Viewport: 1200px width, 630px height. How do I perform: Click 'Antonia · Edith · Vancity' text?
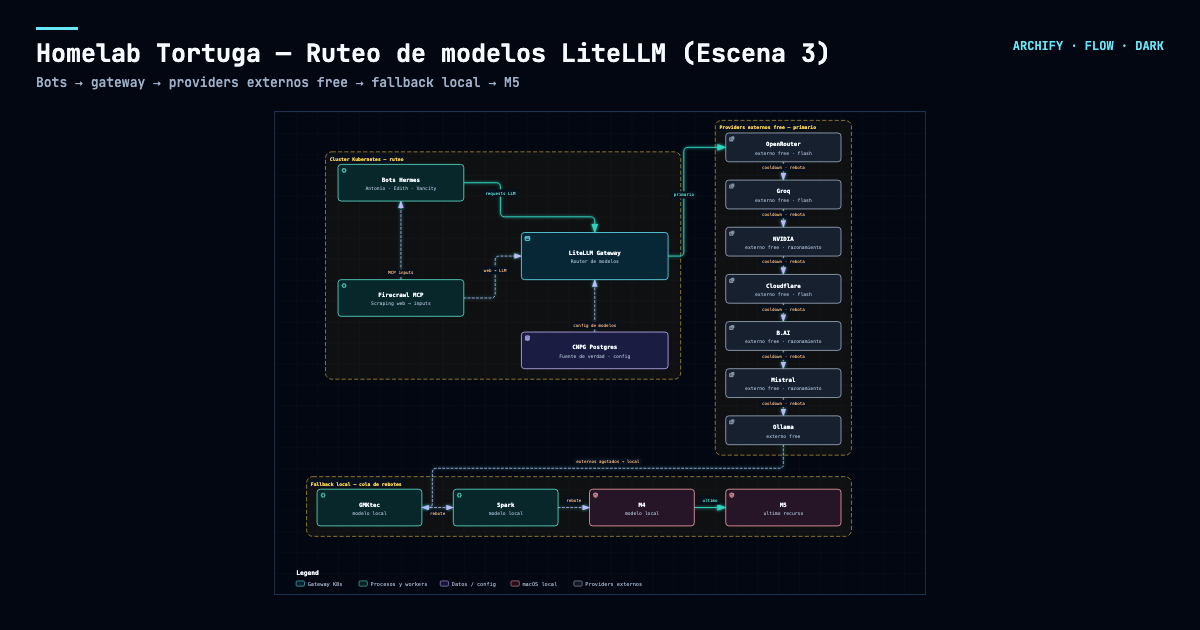point(400,188)
